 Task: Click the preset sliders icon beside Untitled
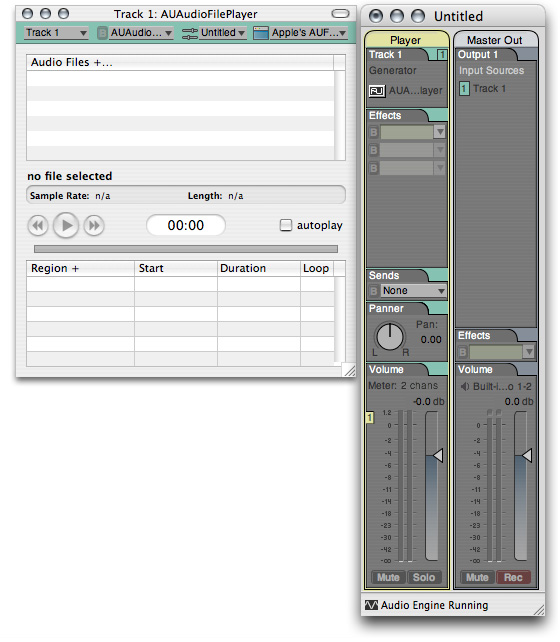tap(190, 33)
